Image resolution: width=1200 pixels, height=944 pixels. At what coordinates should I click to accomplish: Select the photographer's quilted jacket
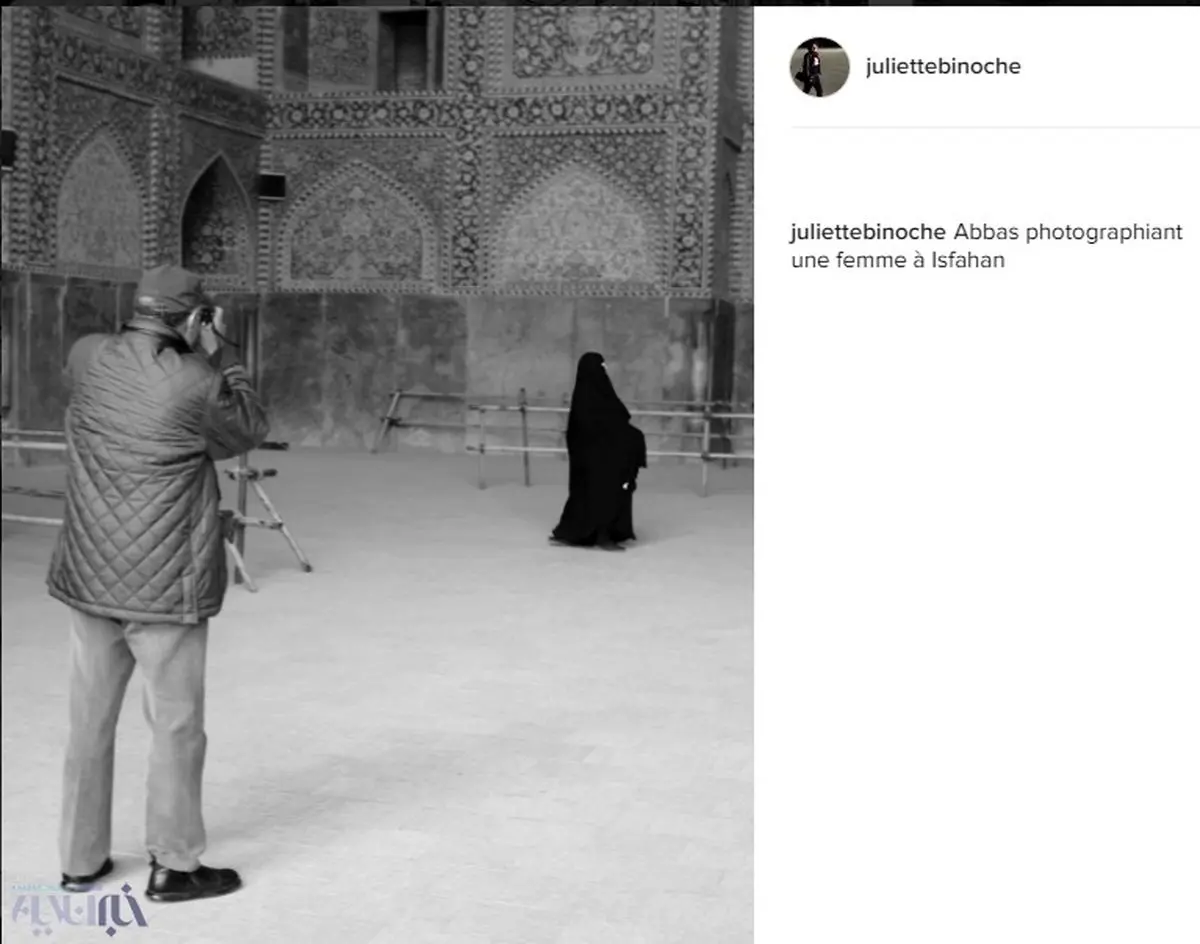[153, 470]
